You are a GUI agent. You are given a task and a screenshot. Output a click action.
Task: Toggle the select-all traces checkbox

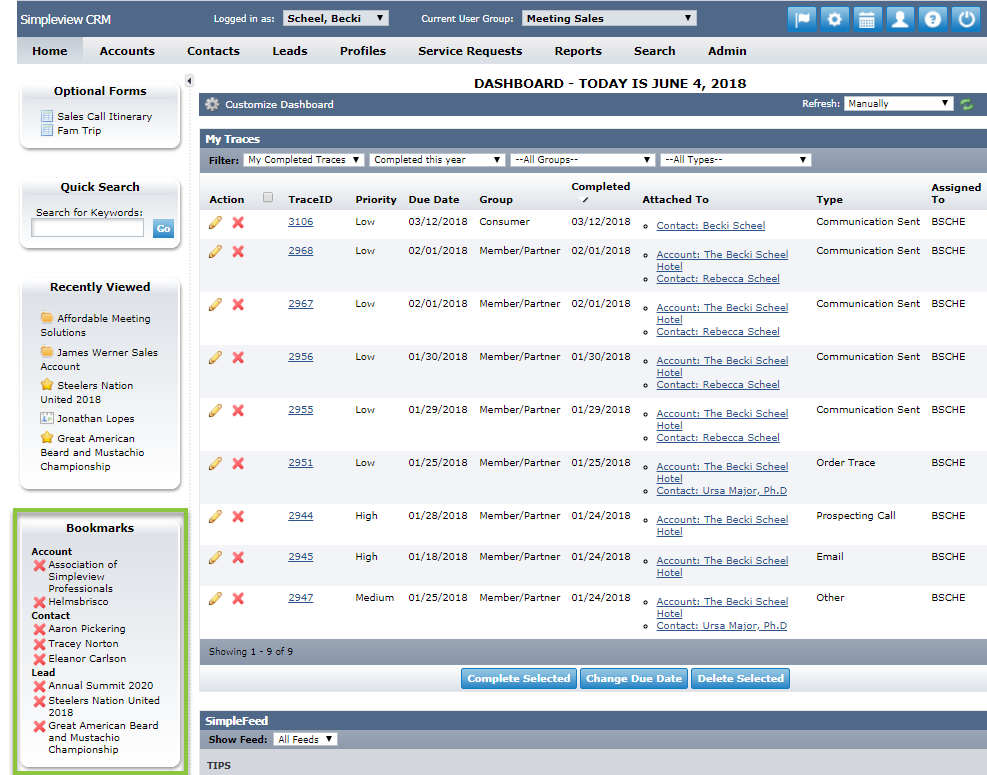(268, 197)
